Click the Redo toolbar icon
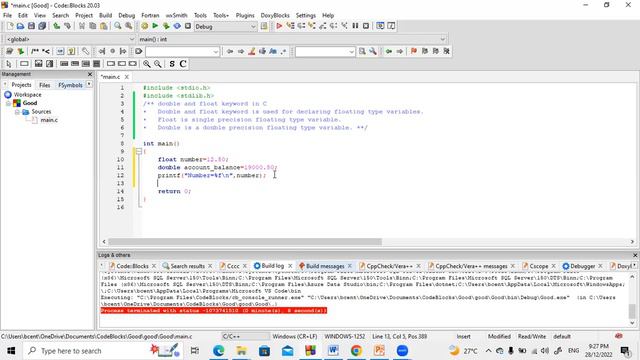 coord(67,26)
